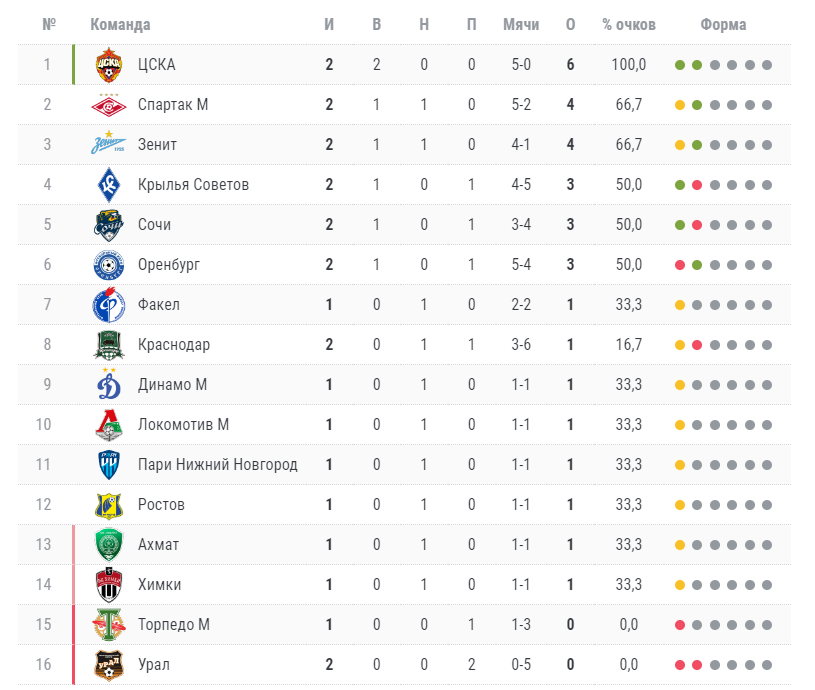Sort by the Мячи column header
The width and height of the screenshot is (815, 690).
click(x=521, y=25)
